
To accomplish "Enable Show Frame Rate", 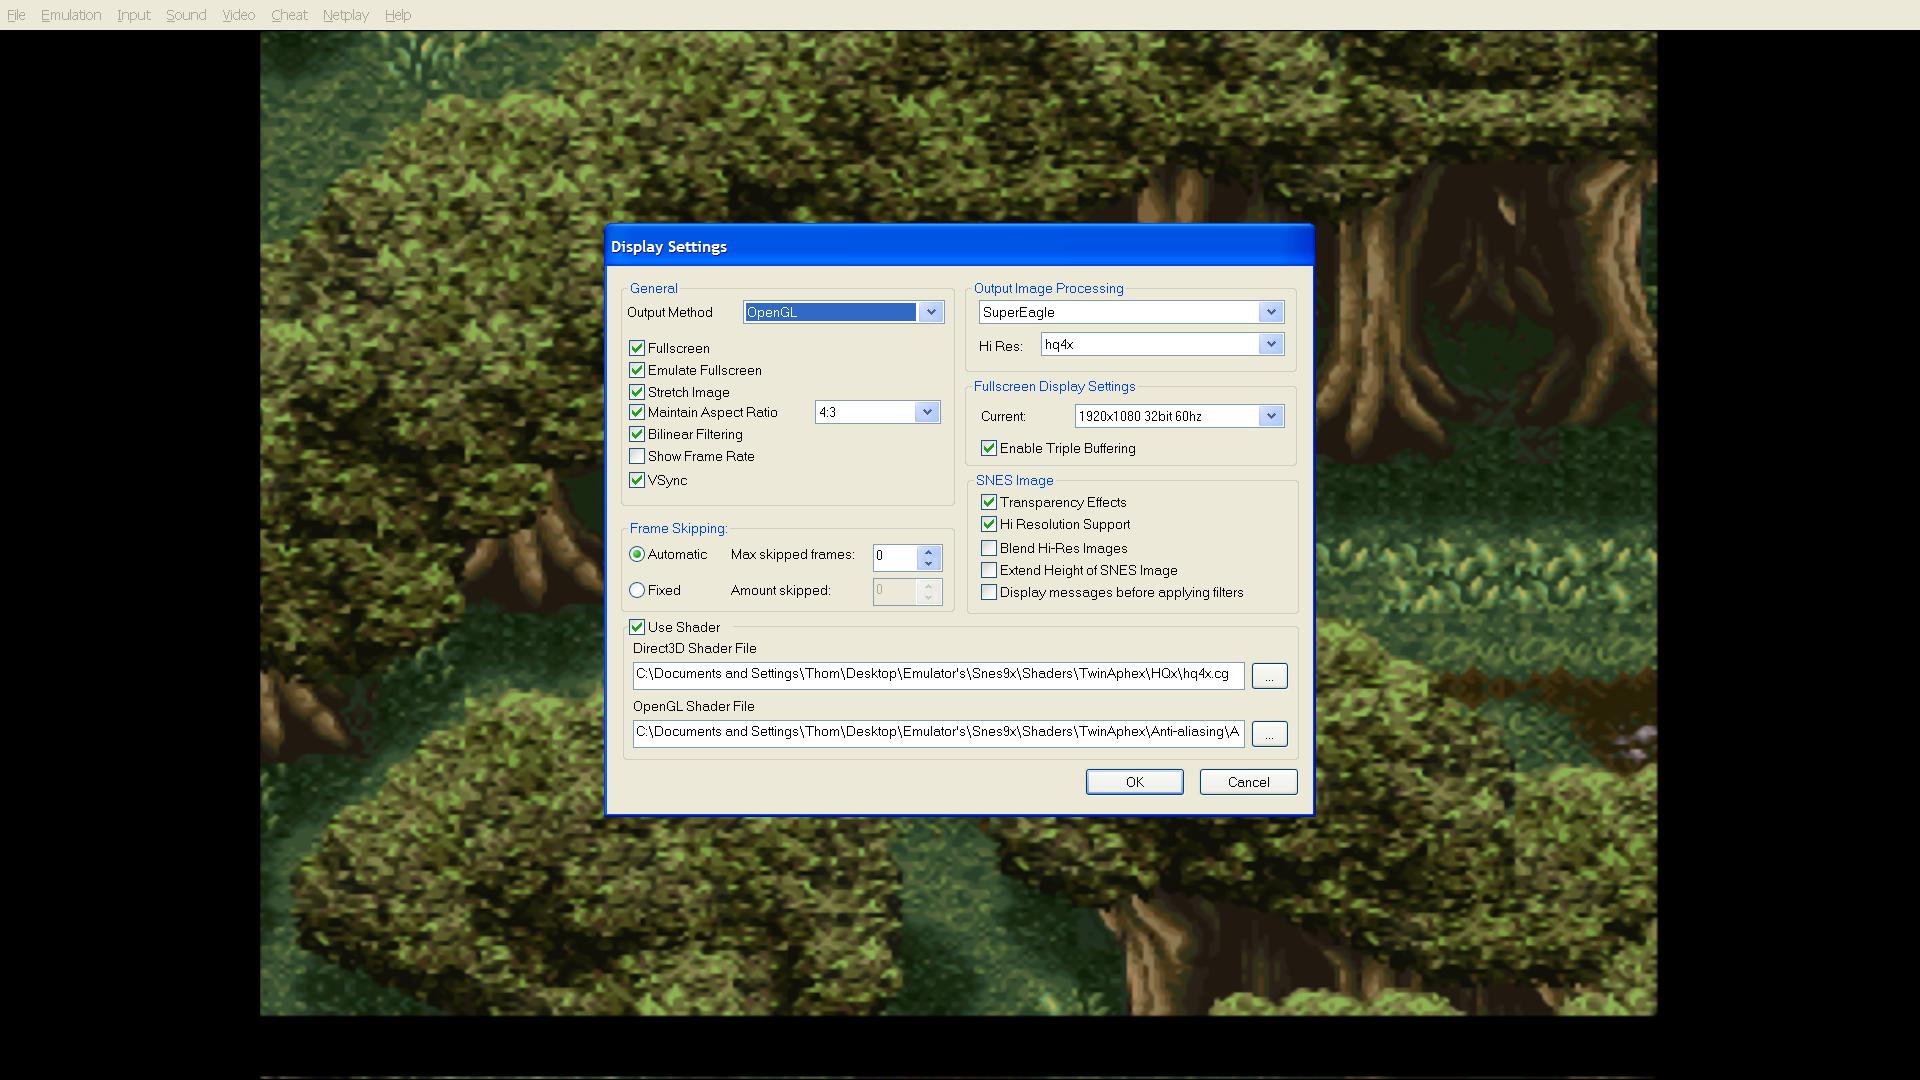I will 637,456.
